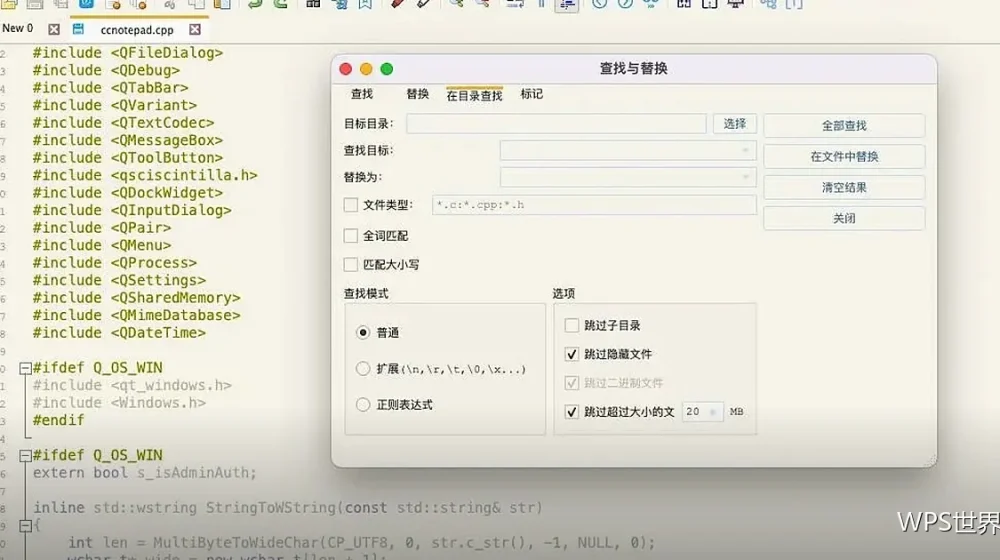Uncheck the 跳过超过大小的文 checkbox
Screen dimensions: 1000x560
pyautogui.click(x=571, y=412)
